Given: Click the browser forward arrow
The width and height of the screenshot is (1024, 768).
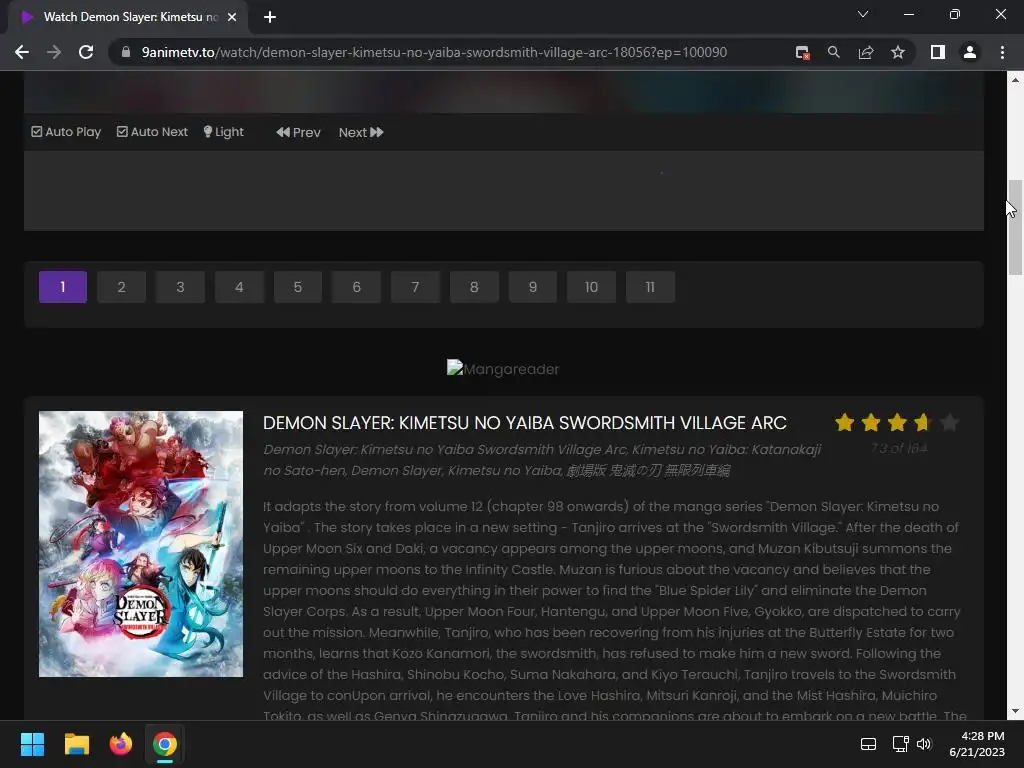Looking at the screenshot, I should [x=54, y=52].
